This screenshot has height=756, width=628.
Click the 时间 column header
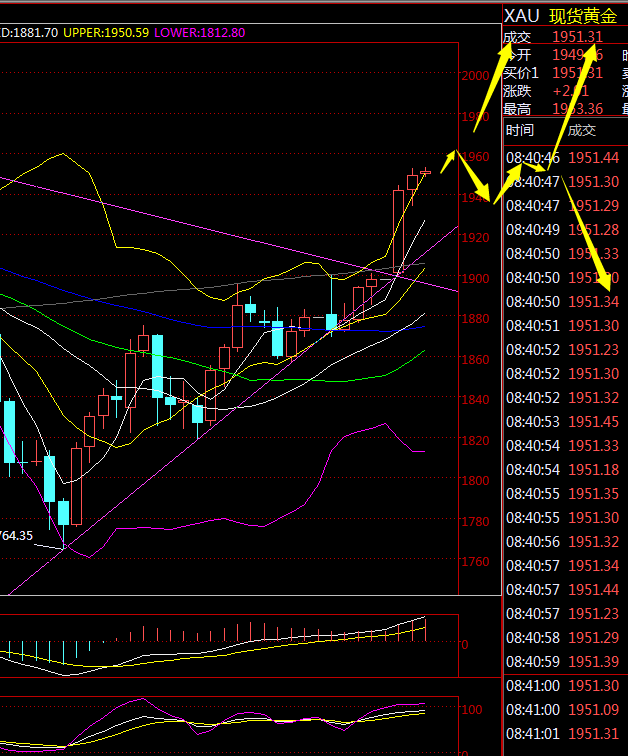520,130
